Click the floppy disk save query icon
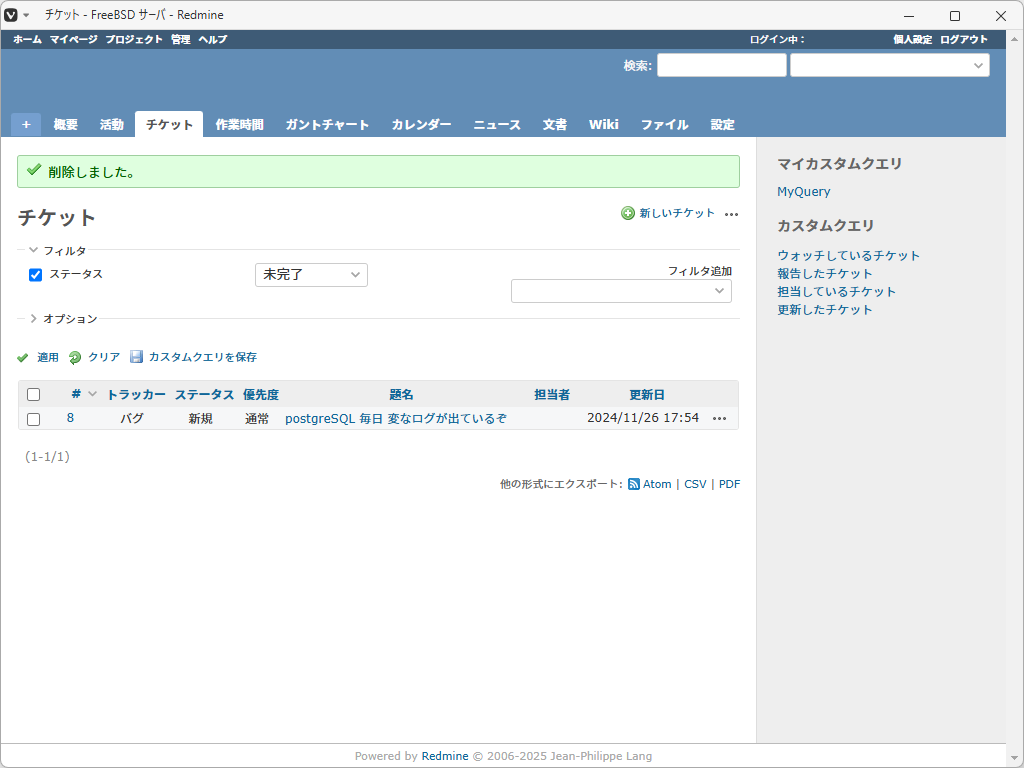The width and height of the screenshot is (1024, 768). (136, 357)
